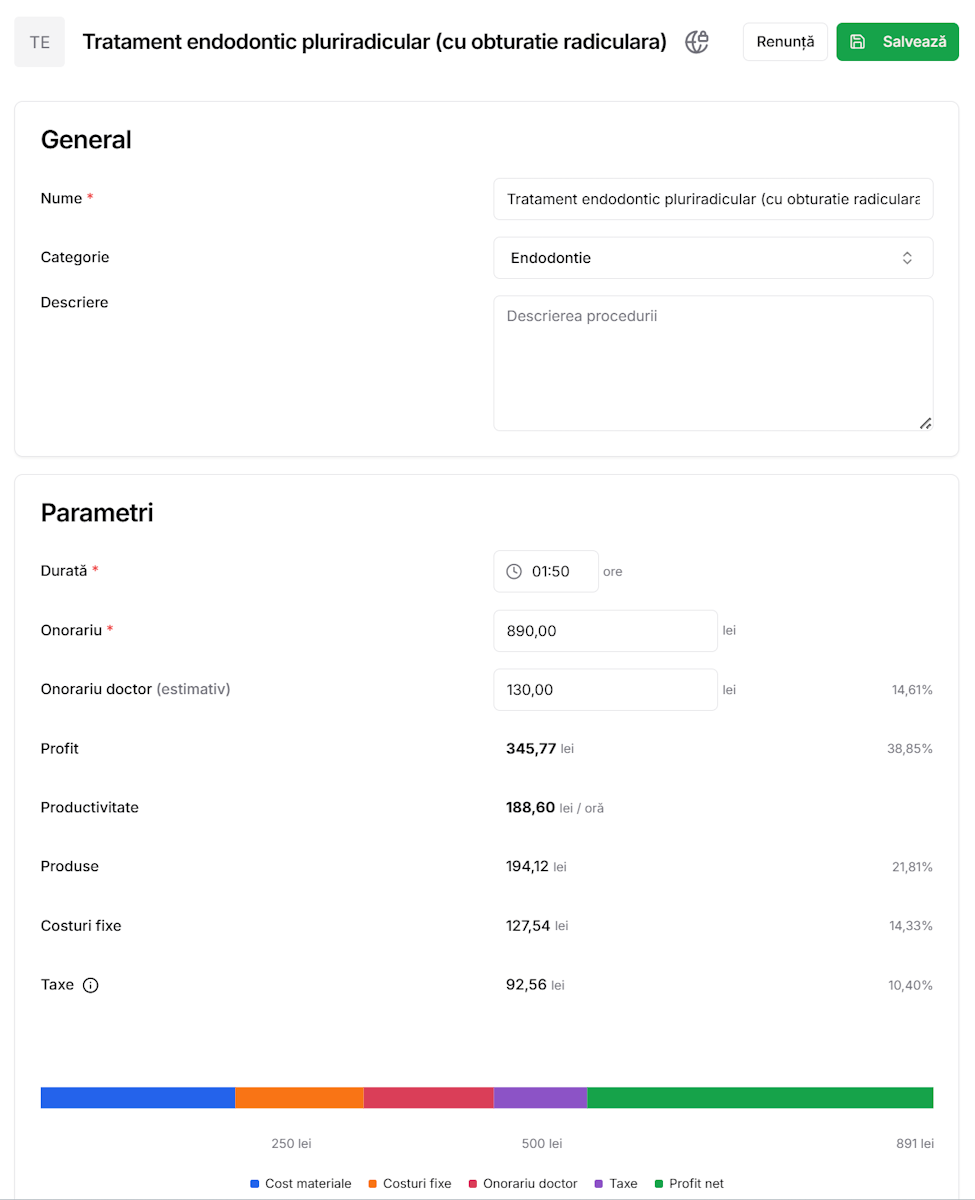Click the Descrierea procedurii textarea
The height and width of the screenshot is (1200, 975).
click(x=713, y=362)
